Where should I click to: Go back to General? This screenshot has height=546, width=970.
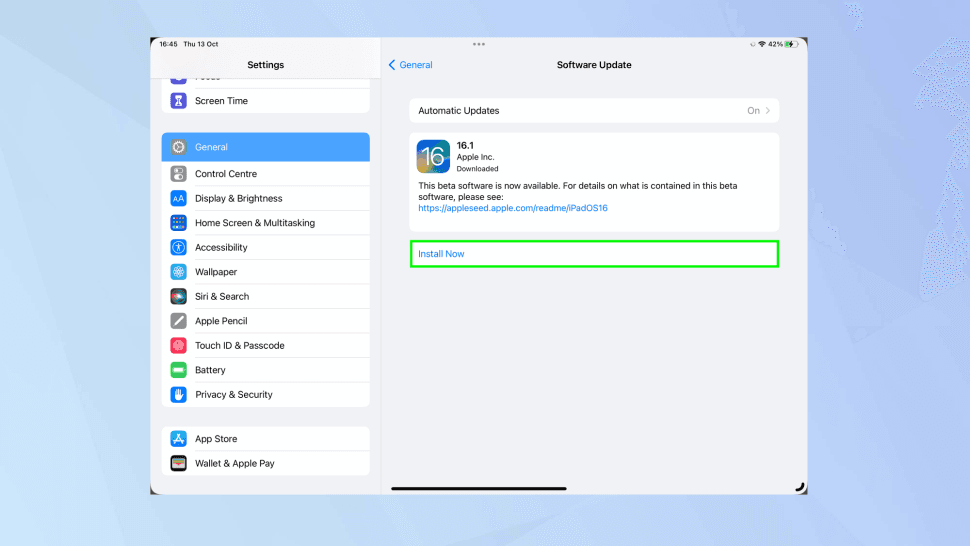point(410,65)
